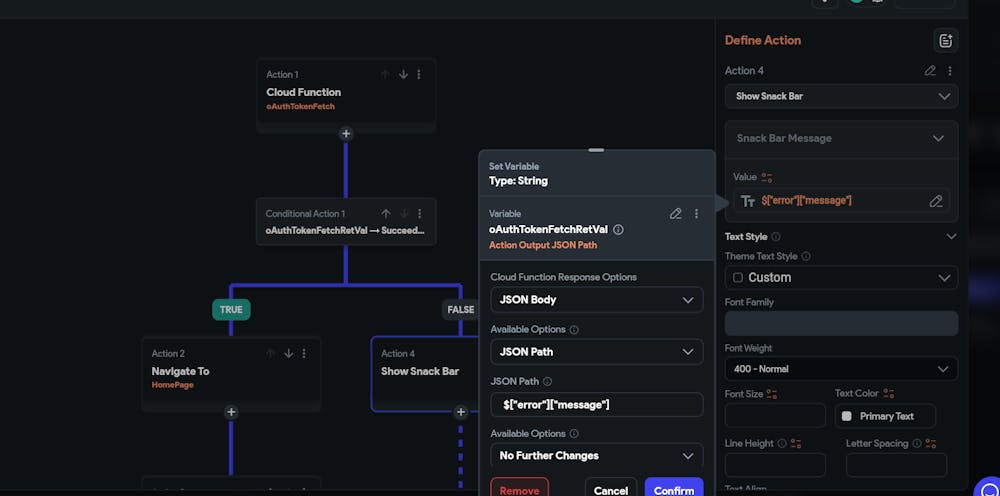Collapse the Snack Bar Message section

(938, 139)
